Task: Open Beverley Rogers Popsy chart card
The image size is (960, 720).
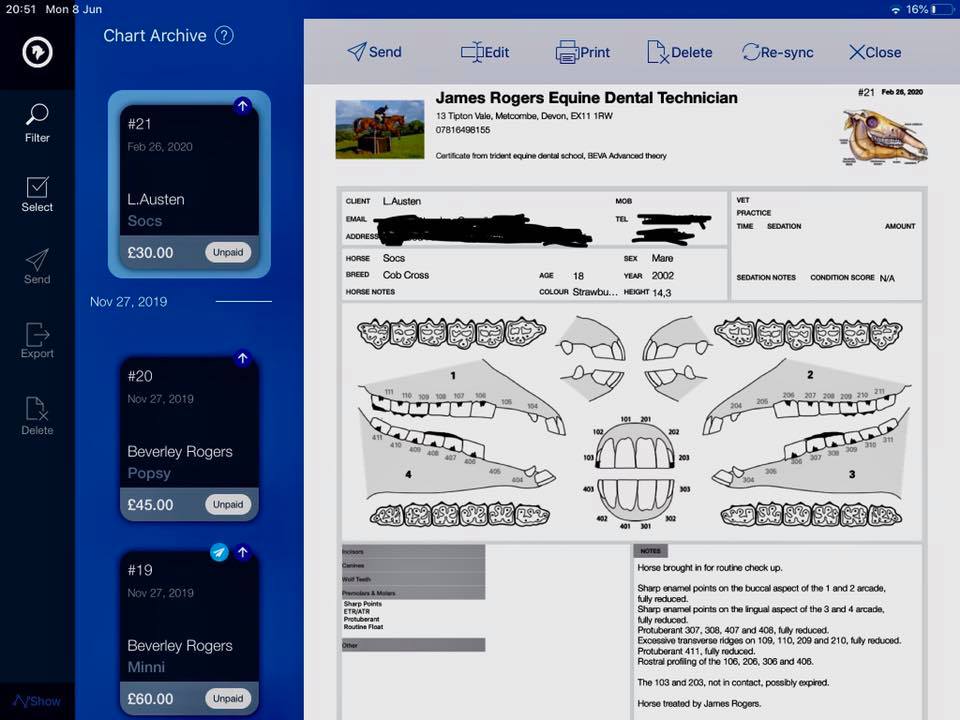Action: coord(189,439)
